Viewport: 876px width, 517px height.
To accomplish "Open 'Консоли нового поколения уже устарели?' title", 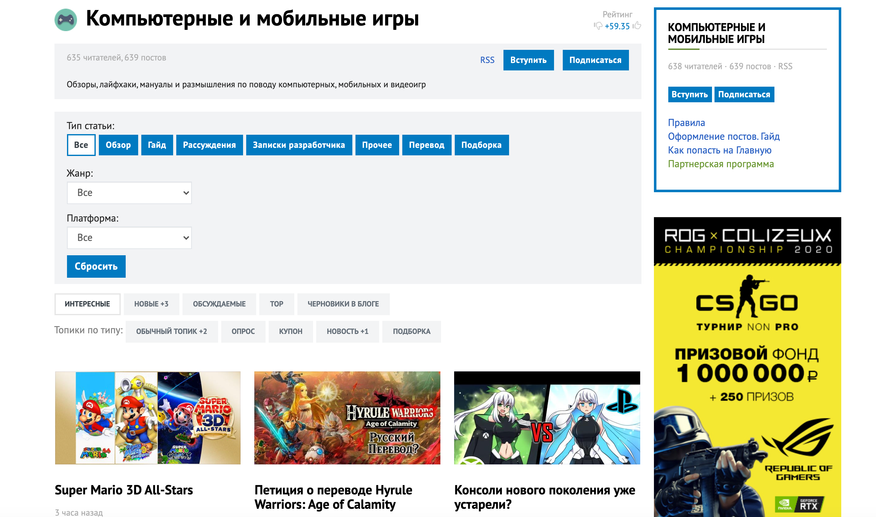I will (545, 497).
